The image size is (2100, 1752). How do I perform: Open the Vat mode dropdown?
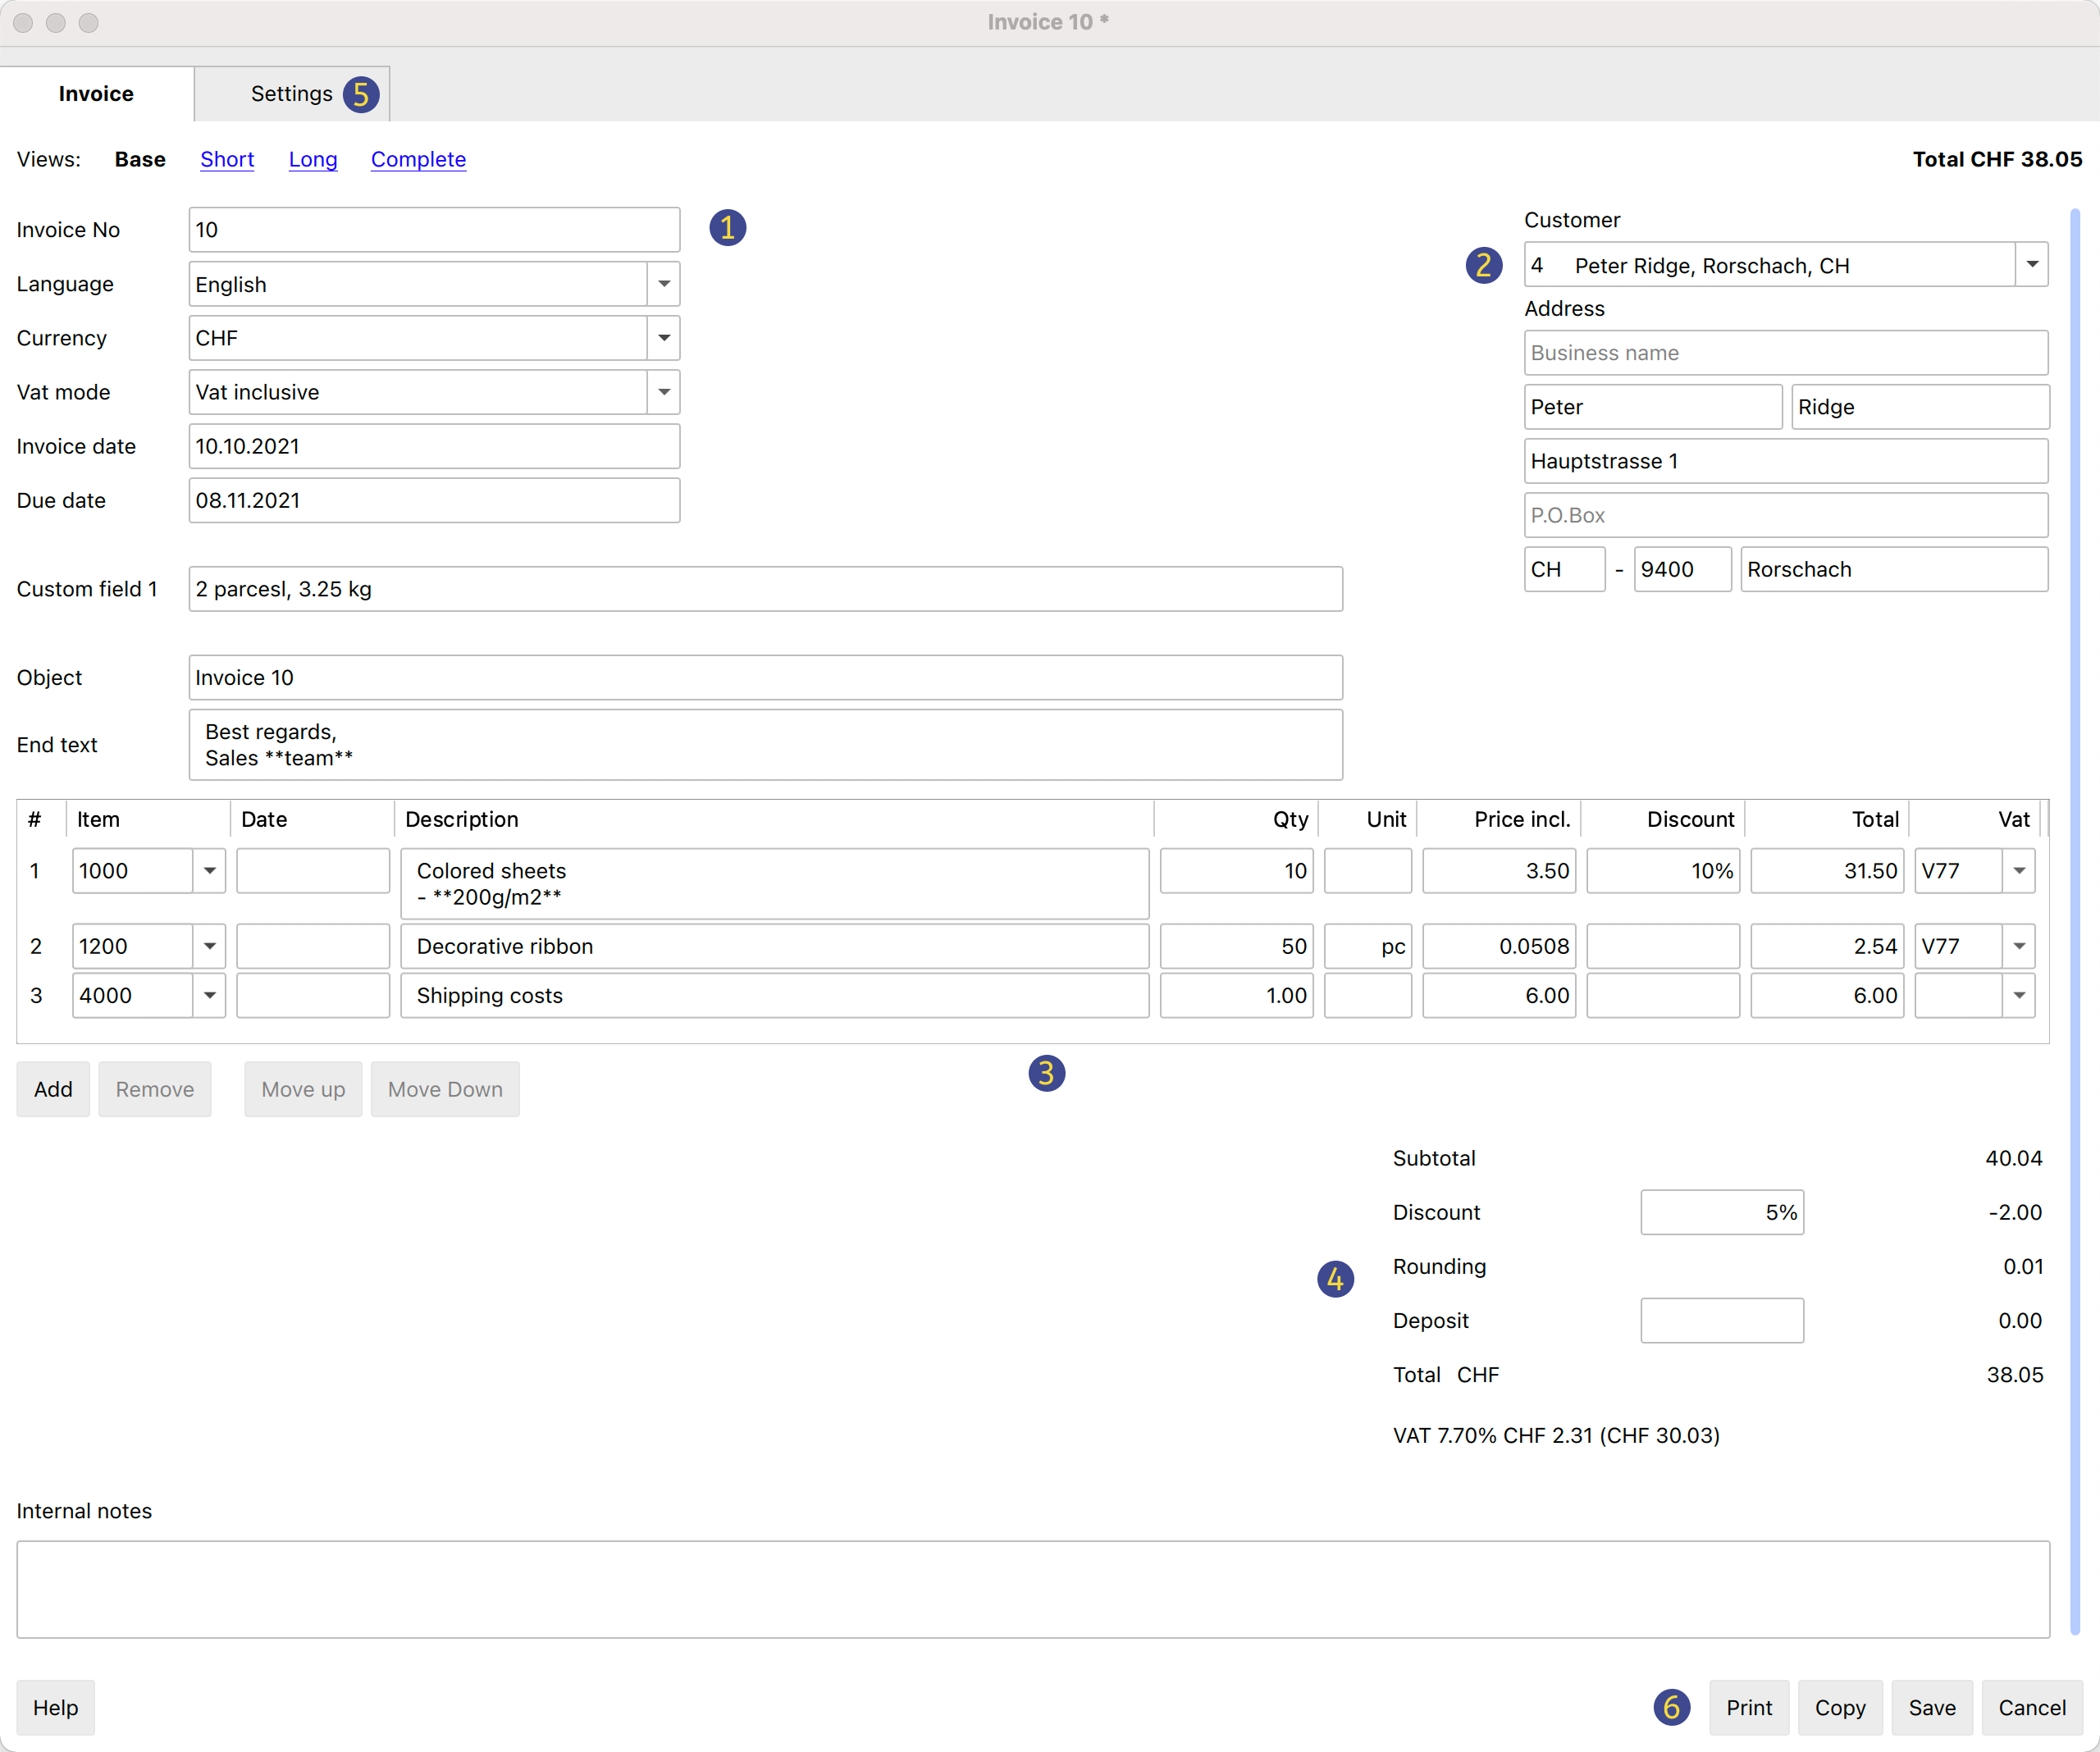pyautogui.click(x=663, y=392)
